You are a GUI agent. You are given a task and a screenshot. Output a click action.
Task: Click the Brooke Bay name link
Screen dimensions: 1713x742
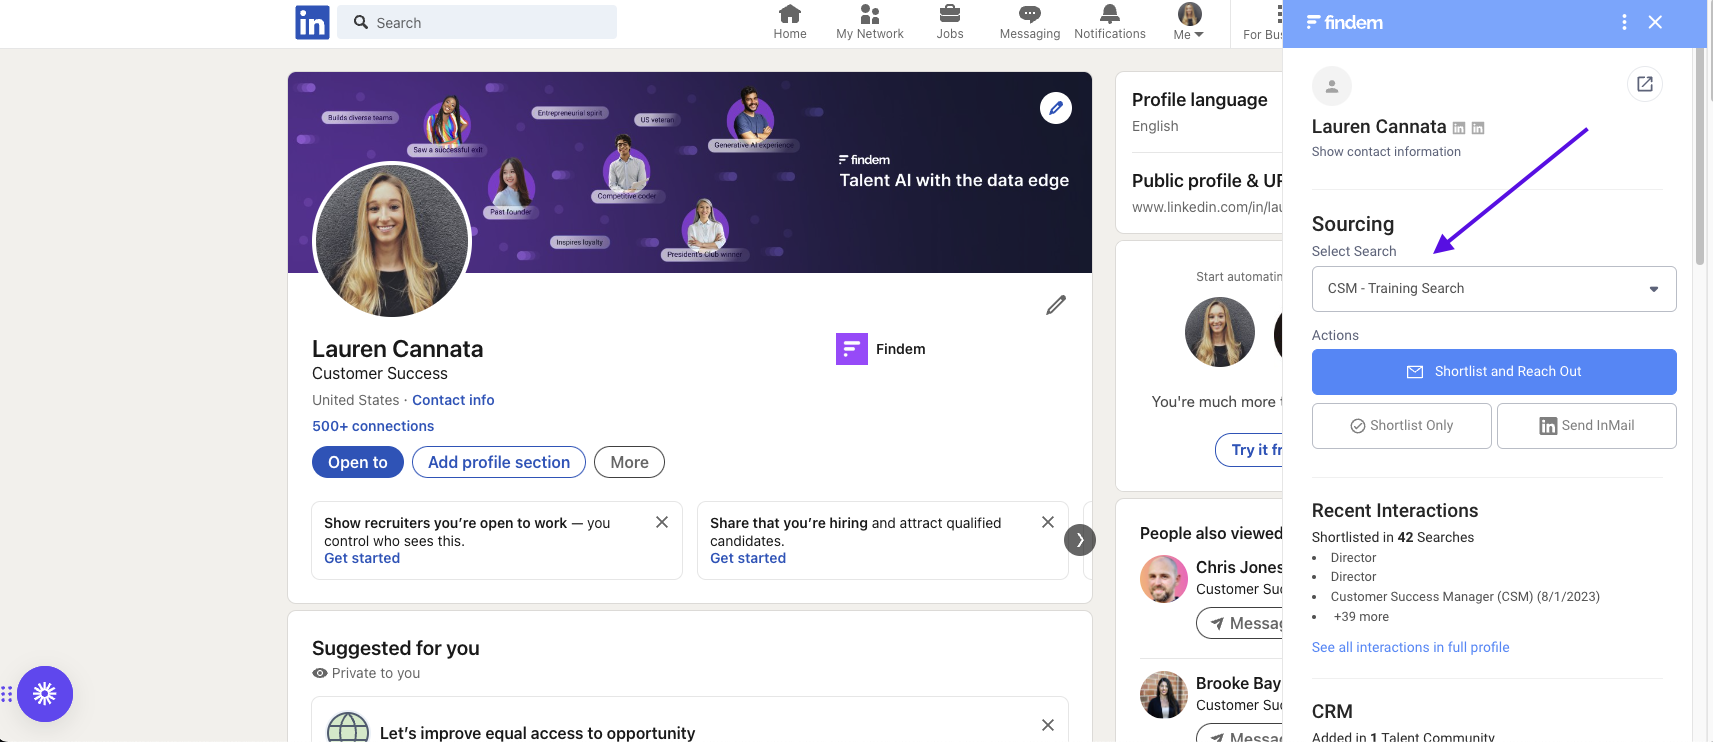[1238, 683]
